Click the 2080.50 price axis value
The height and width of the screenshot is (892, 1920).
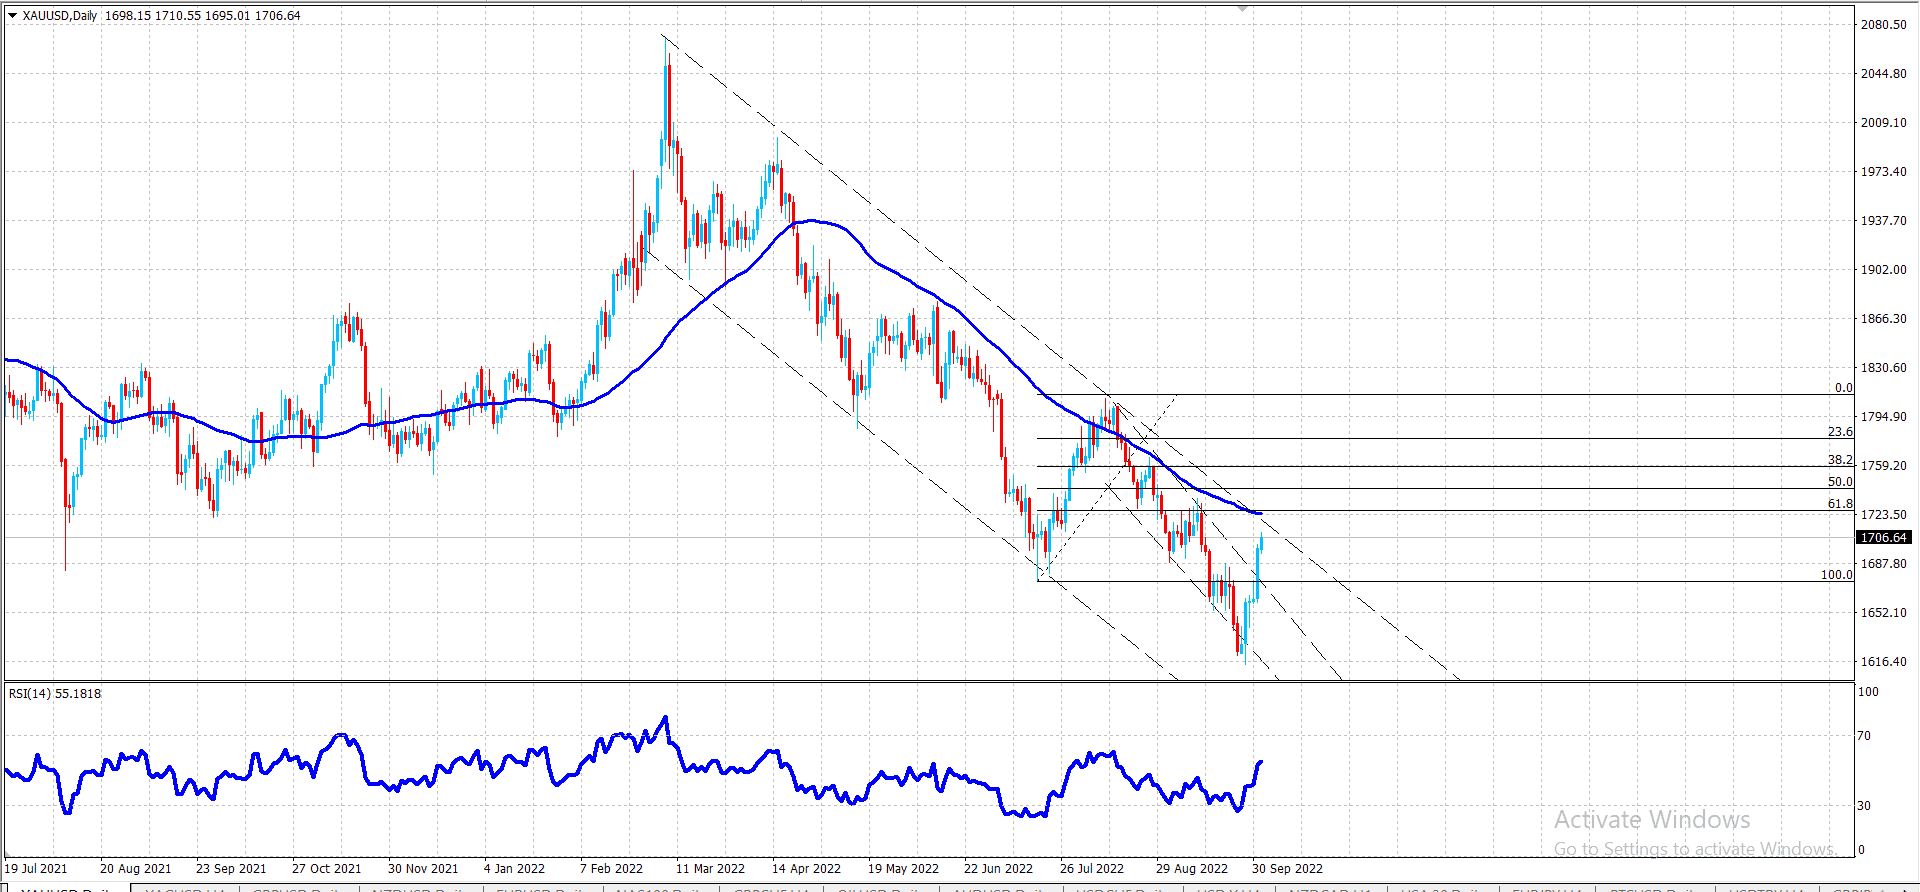[x=1883, y=25]
